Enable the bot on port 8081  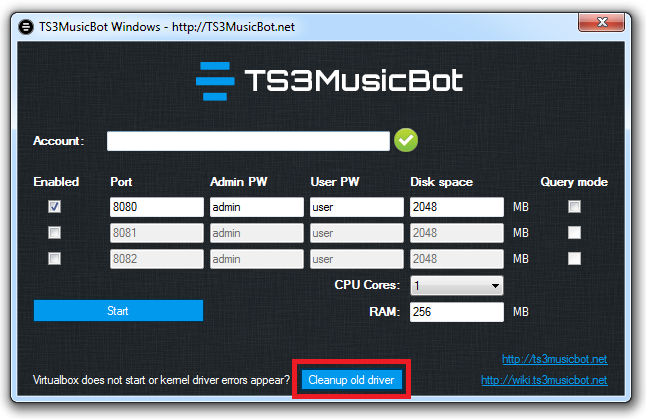click(x=54, y=232)
